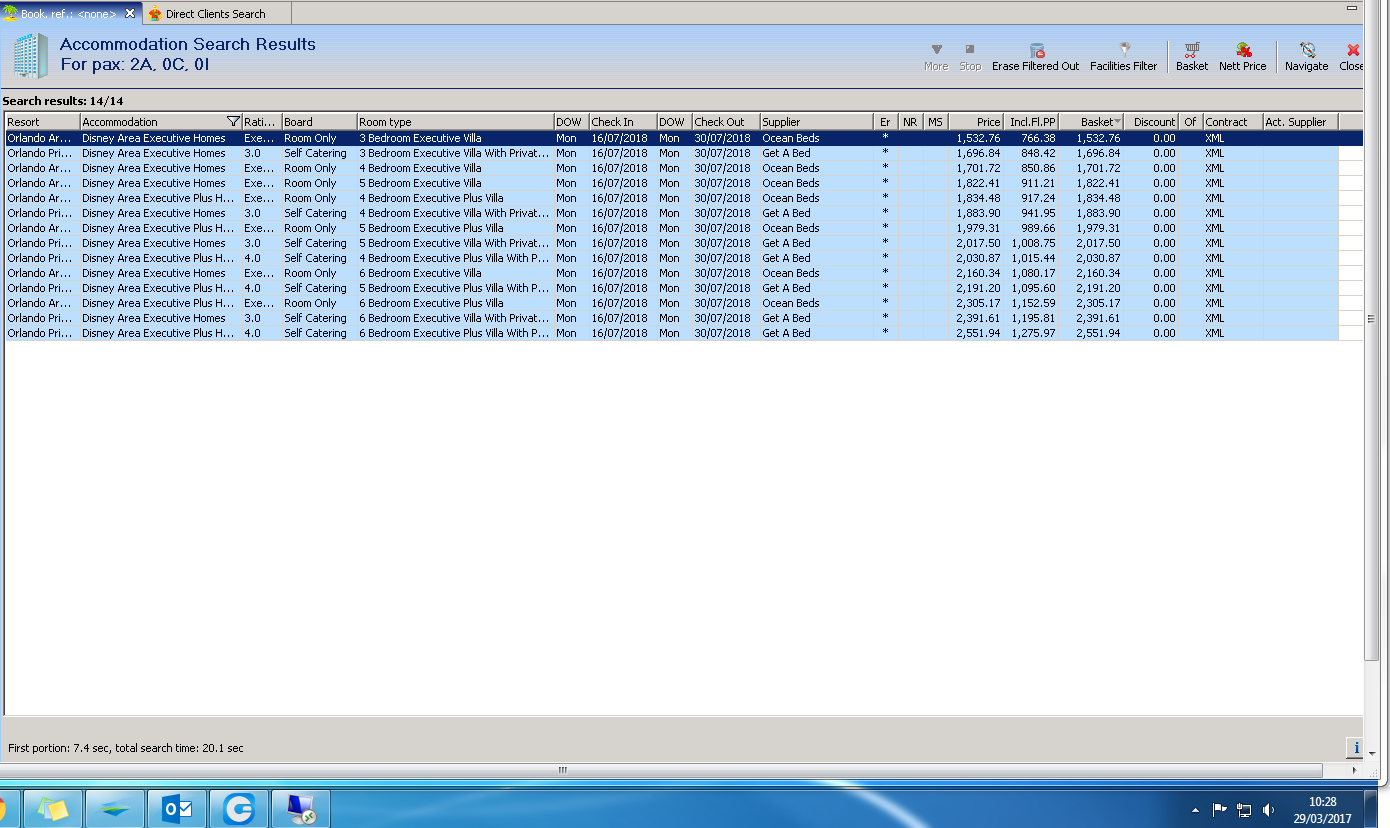Sort by the Check In column header
1390x828 pixels.
click(x=622, y=122)
